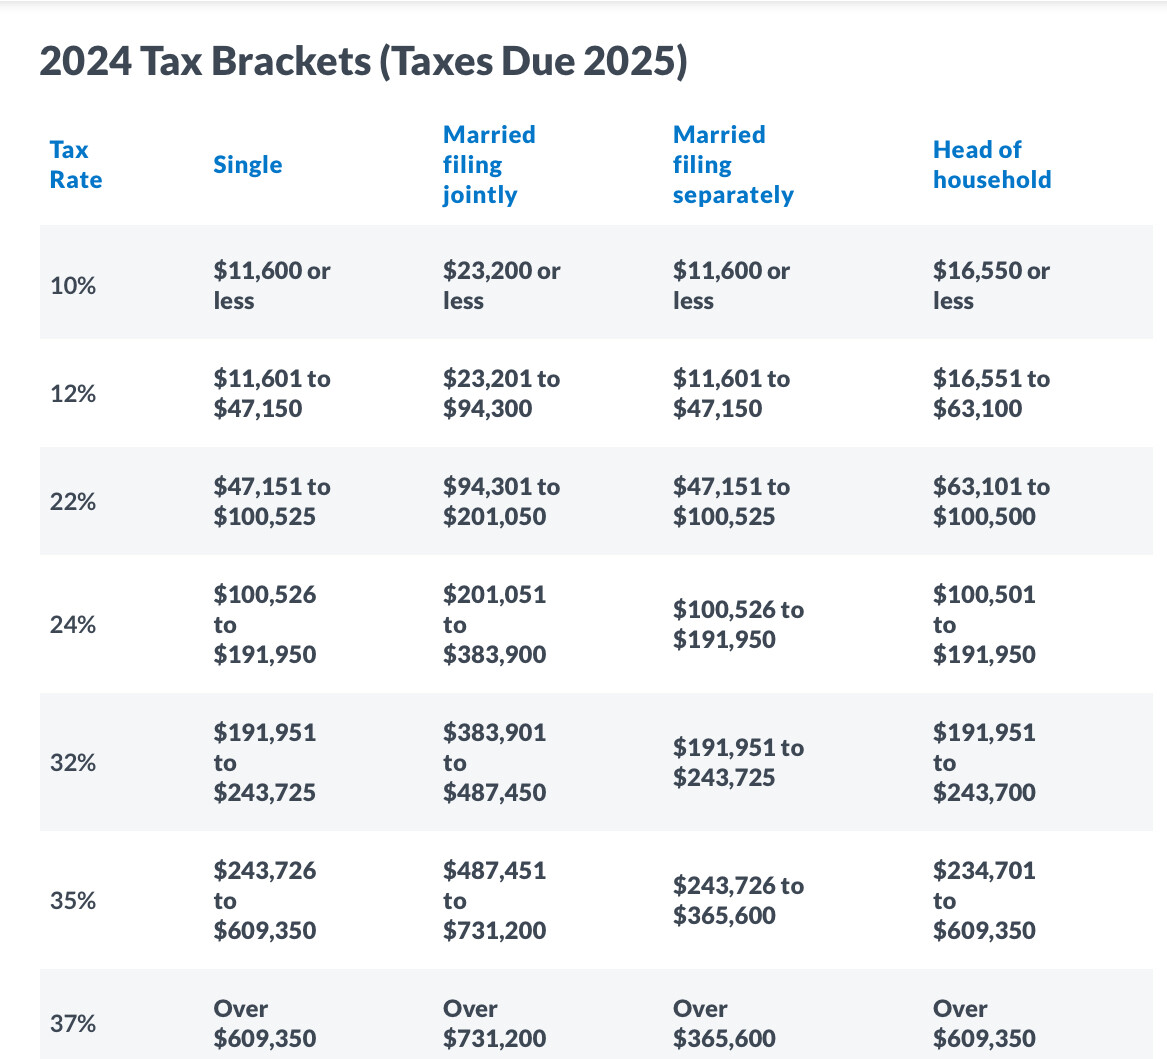
Task: Select the "$16,551 to $63,100" cell
Action: click(991, 394)
